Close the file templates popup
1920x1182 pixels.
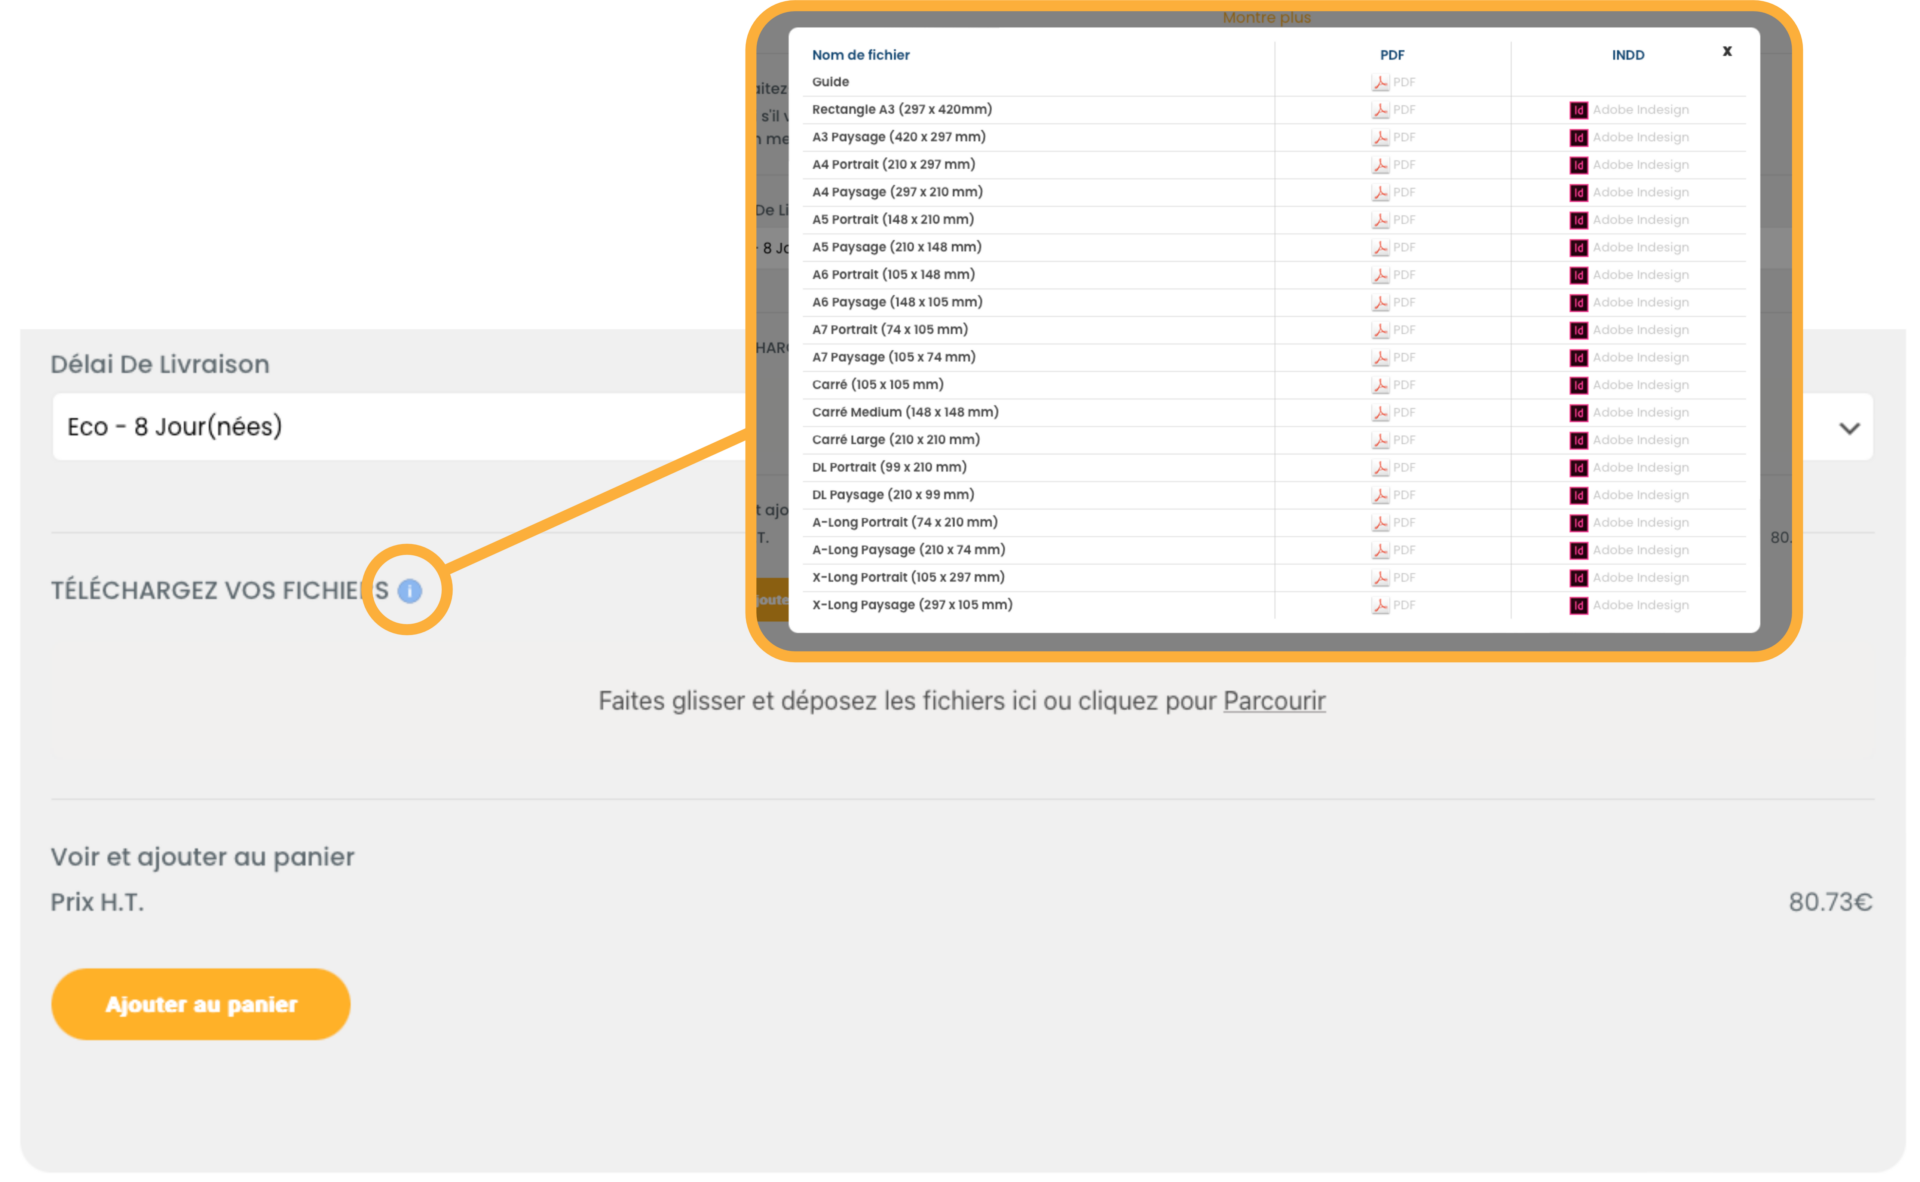pos(1727,51)
